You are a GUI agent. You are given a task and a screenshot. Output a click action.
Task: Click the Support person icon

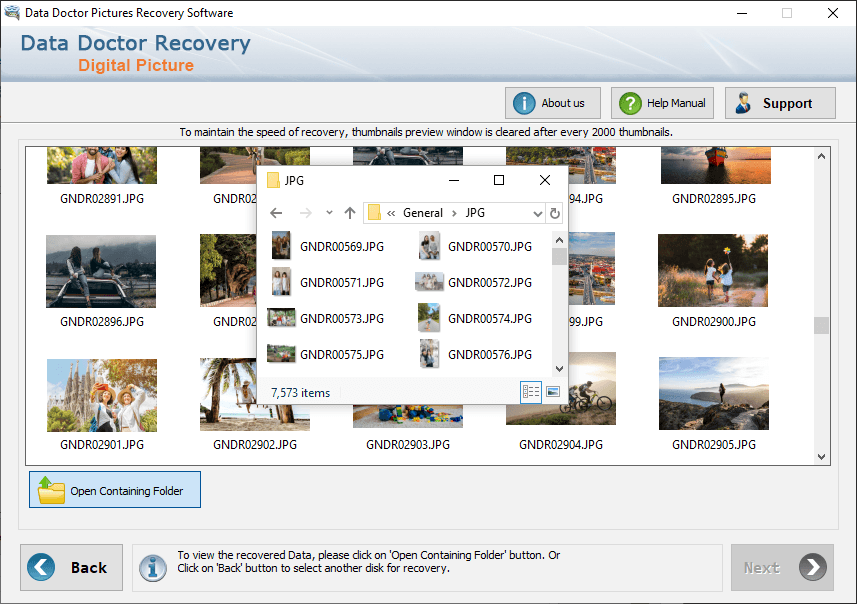tap(743, 103)
